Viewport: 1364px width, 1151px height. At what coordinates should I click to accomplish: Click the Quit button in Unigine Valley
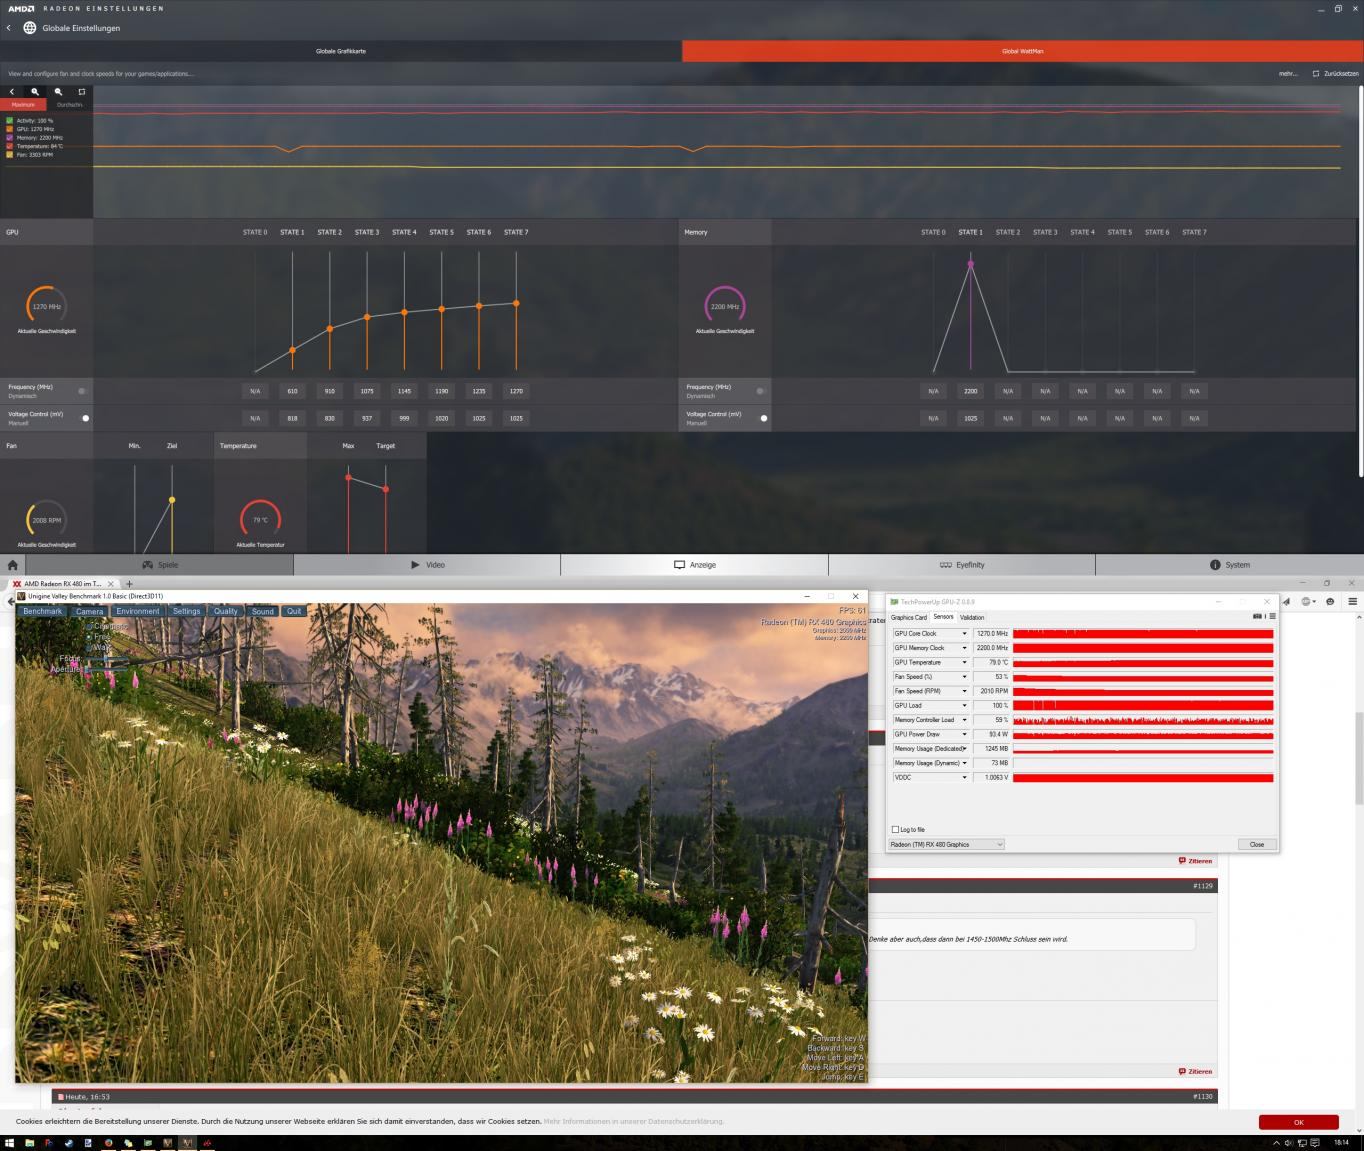pos(294,611)
